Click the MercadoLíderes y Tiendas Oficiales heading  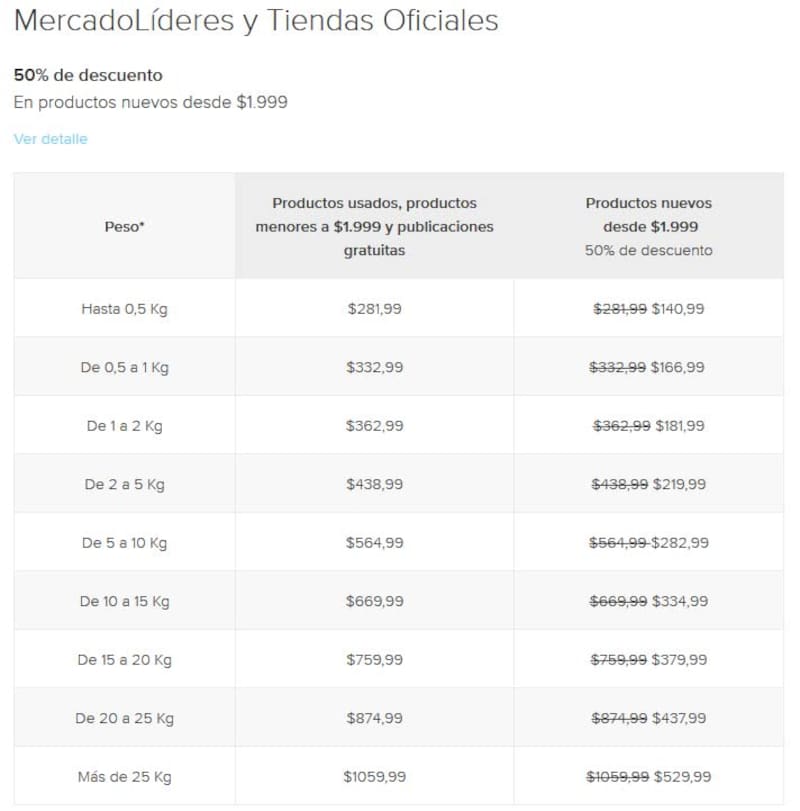click(x=256, y=21)
